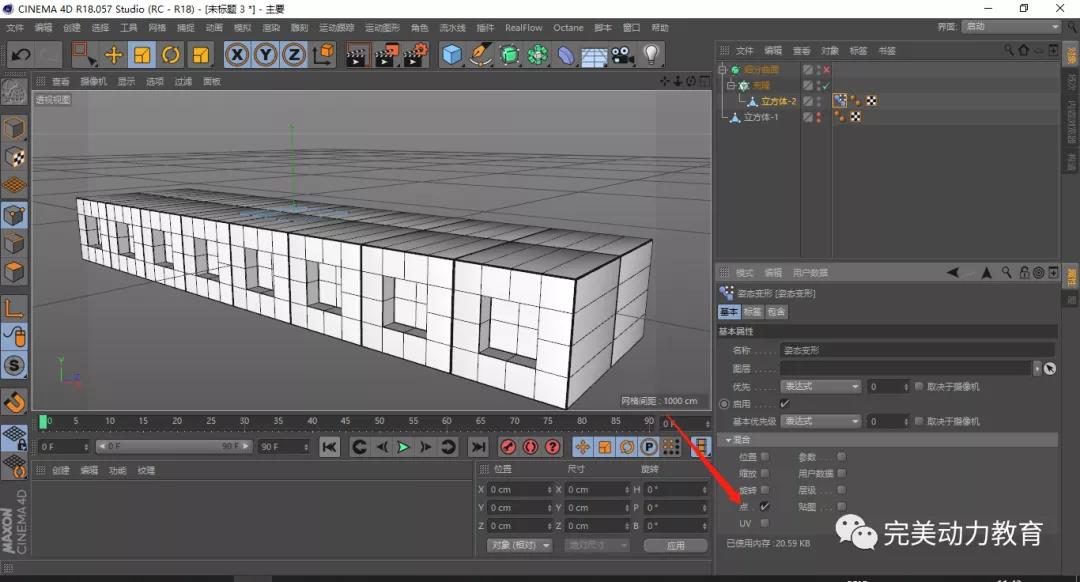Open the RealFlow menu
Viewport: 1080px width, 582px height.
(x=523, y=28)
